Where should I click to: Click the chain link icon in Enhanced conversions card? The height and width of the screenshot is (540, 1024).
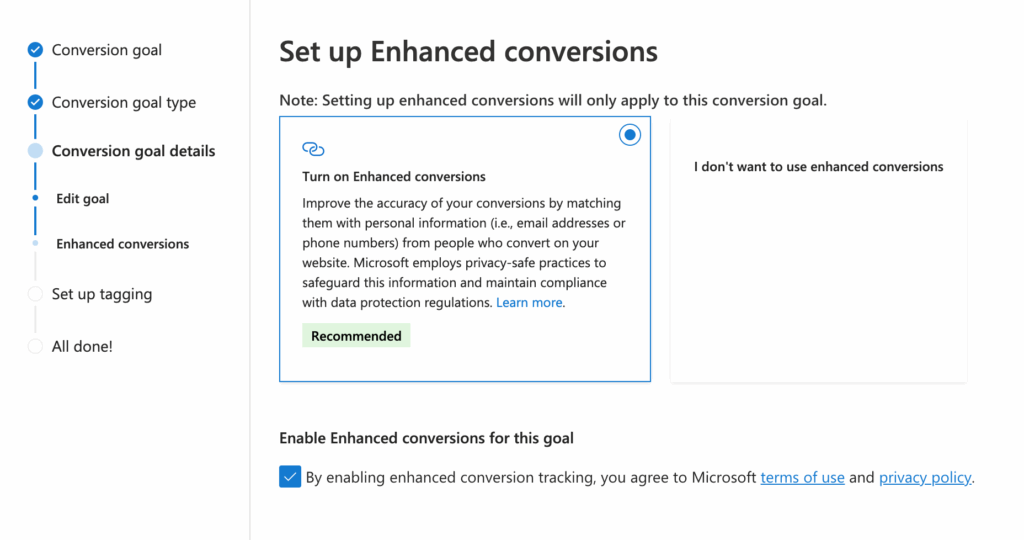pyautogui.click(x=313, y=149)
